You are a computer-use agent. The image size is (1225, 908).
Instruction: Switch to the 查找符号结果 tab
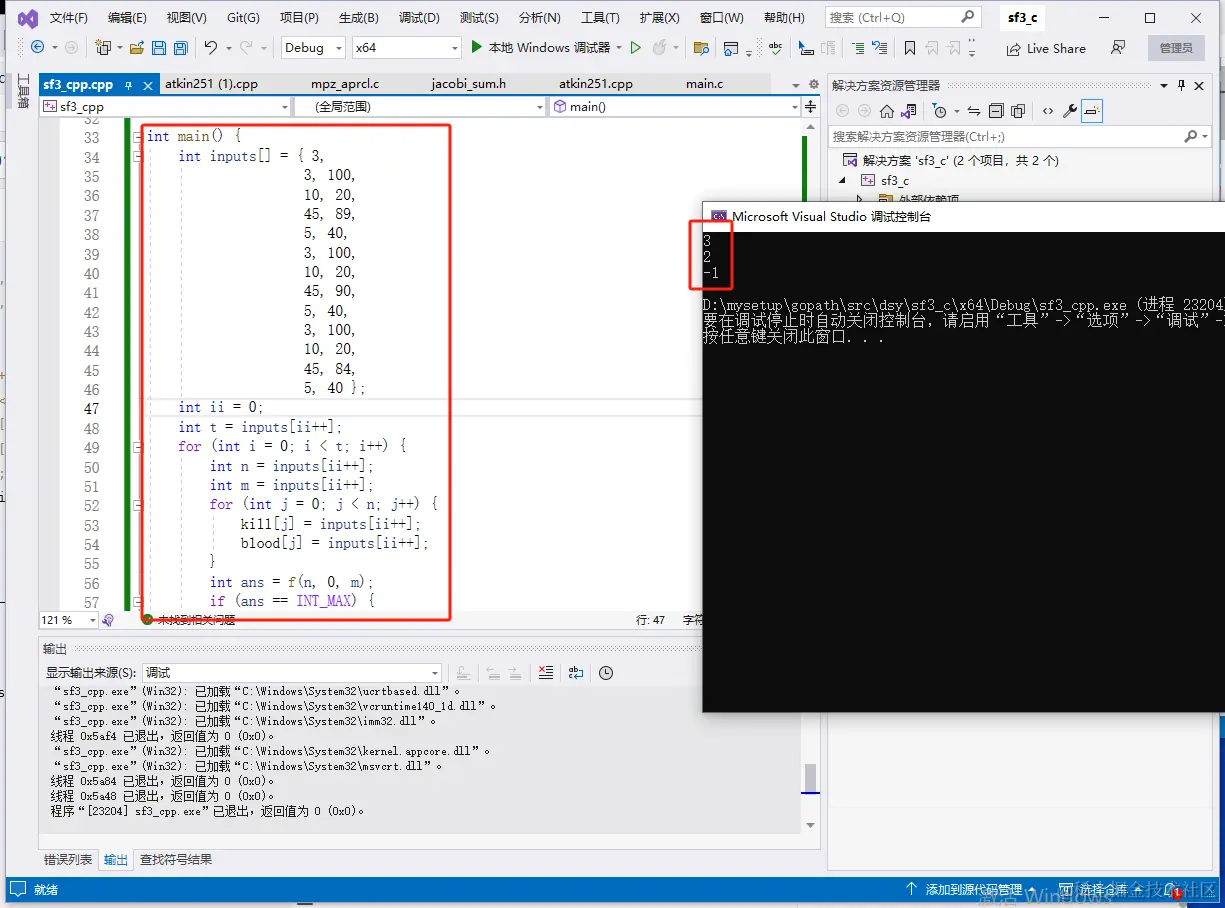(x=176, y=860)
